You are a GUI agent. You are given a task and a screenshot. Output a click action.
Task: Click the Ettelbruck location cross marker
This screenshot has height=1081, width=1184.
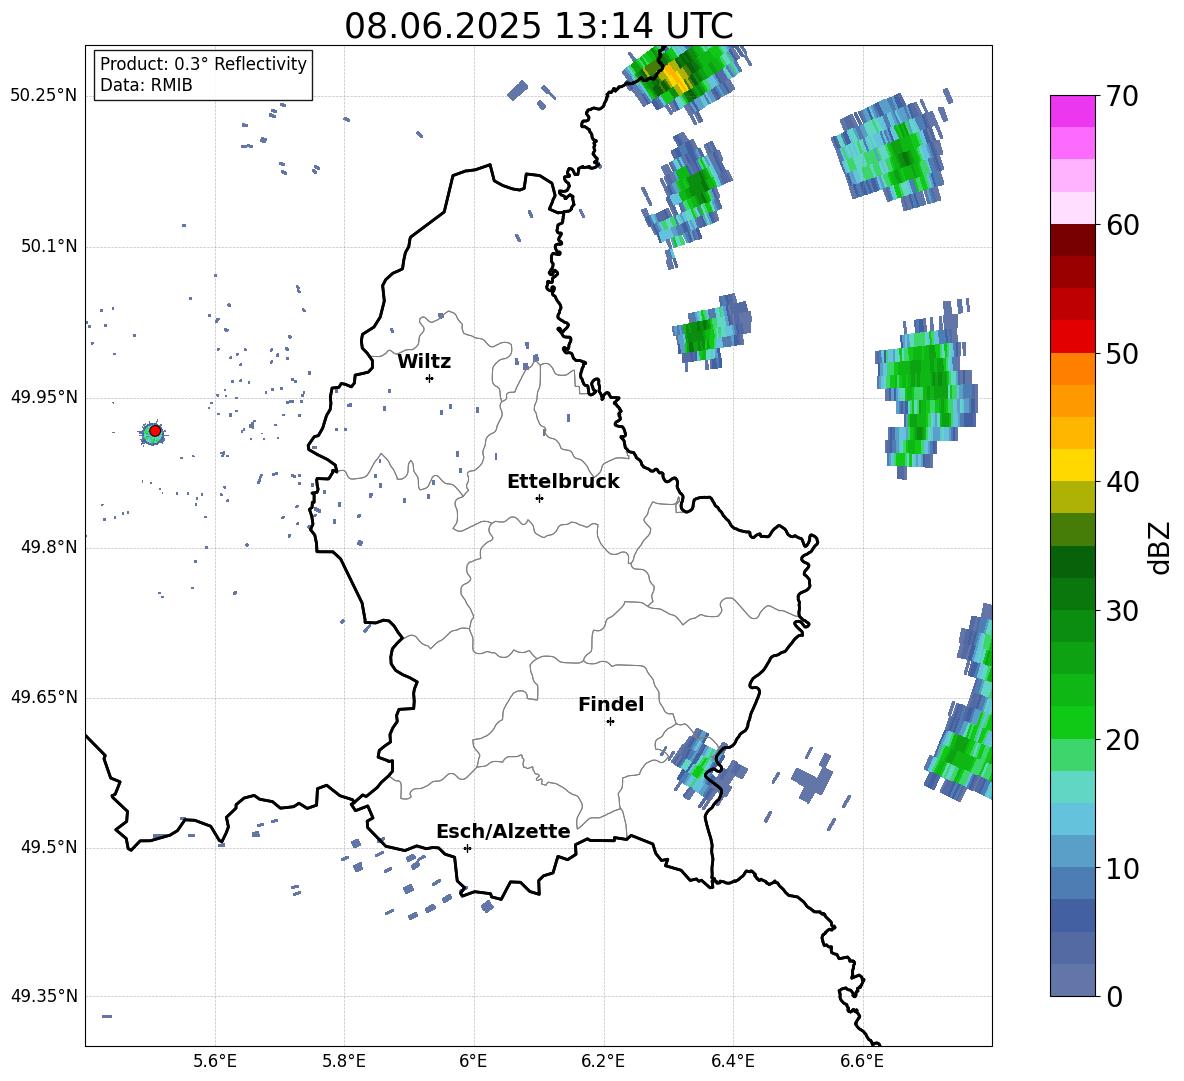pos(539,498)
